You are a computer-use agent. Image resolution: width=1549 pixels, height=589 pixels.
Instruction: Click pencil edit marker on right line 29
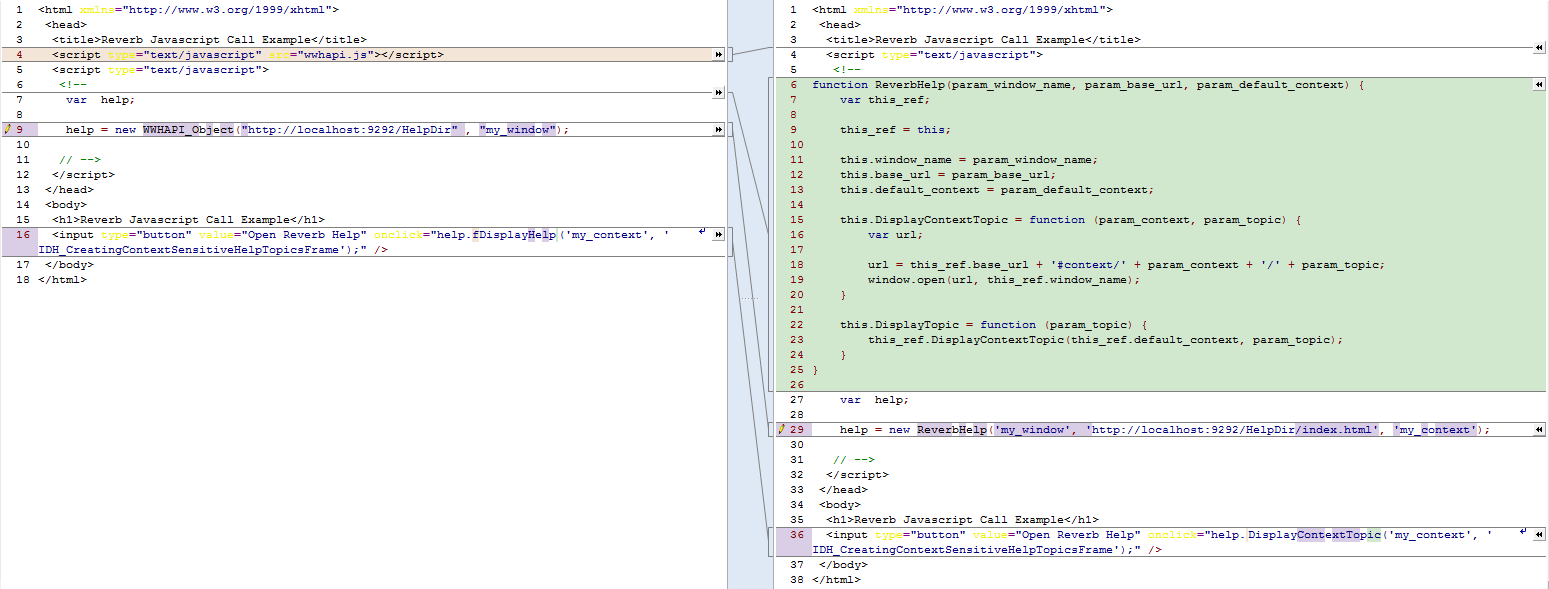click(x=782, y=430)
